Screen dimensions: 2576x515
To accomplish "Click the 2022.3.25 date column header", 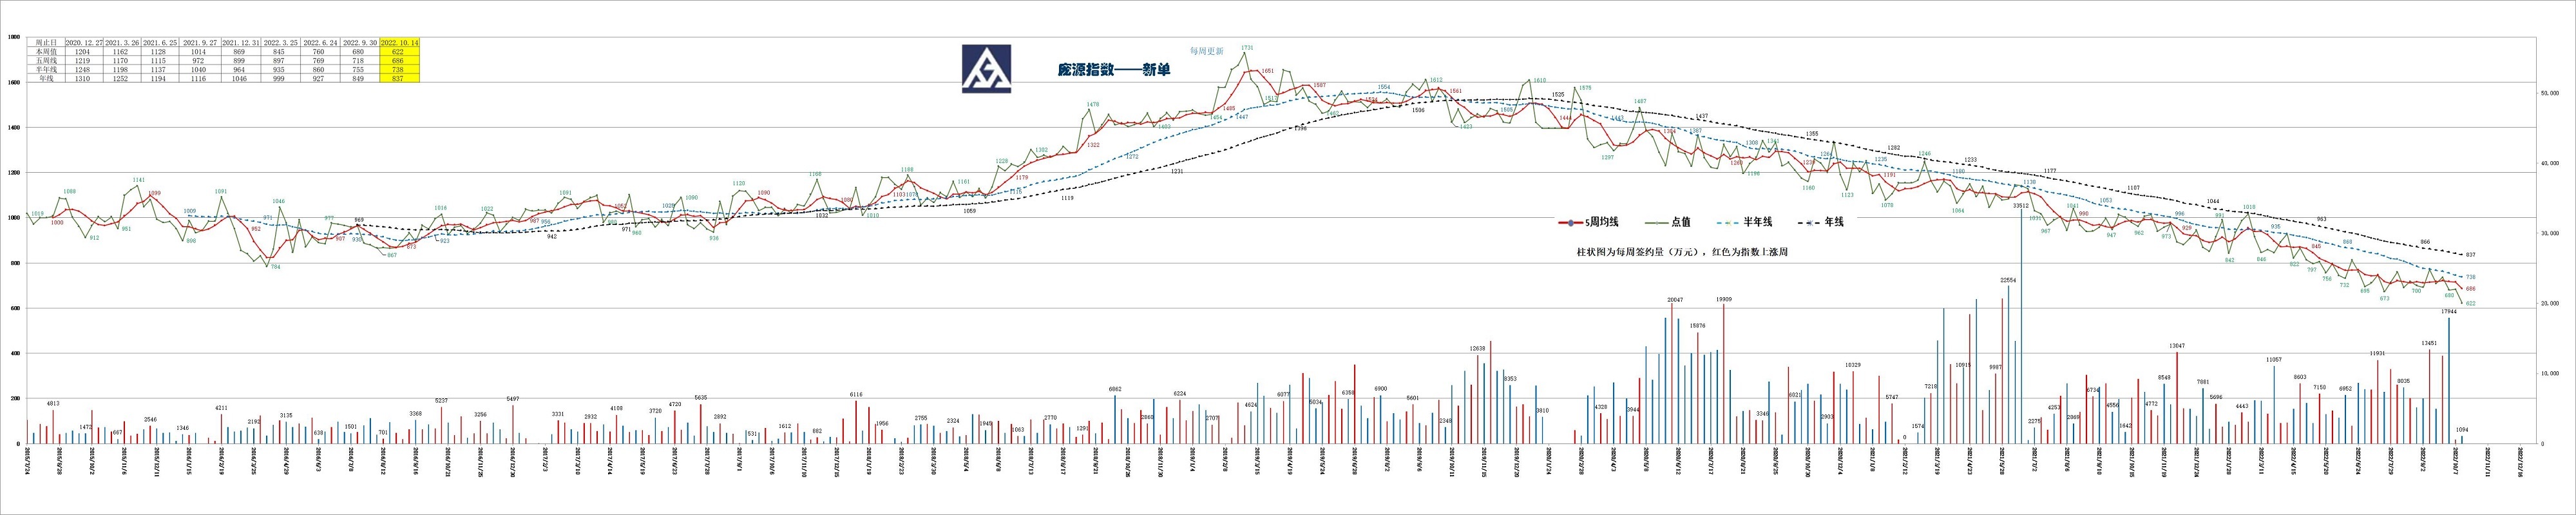I will pos(281,42).
